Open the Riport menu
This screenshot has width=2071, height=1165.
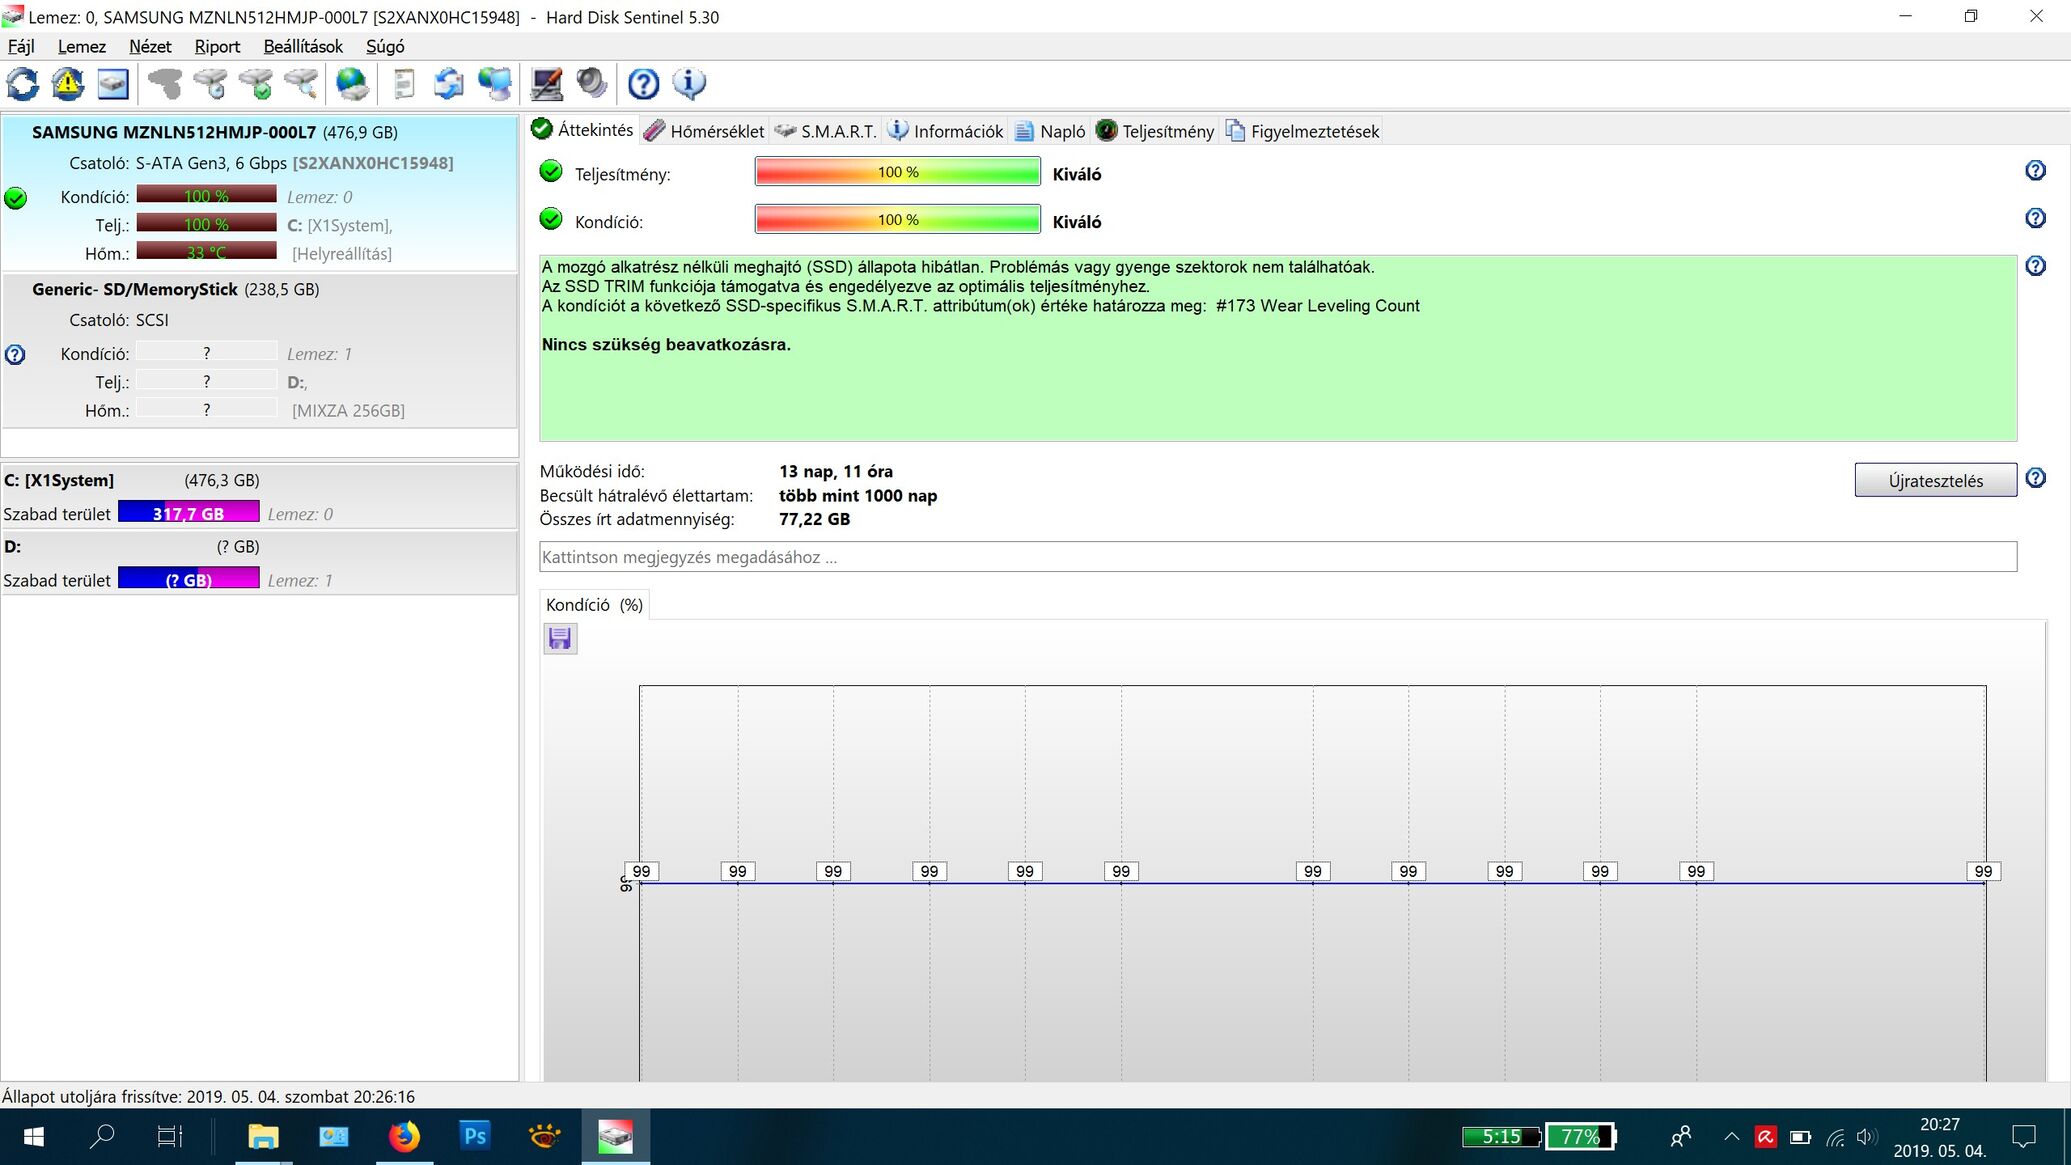(x=217, y=46)
